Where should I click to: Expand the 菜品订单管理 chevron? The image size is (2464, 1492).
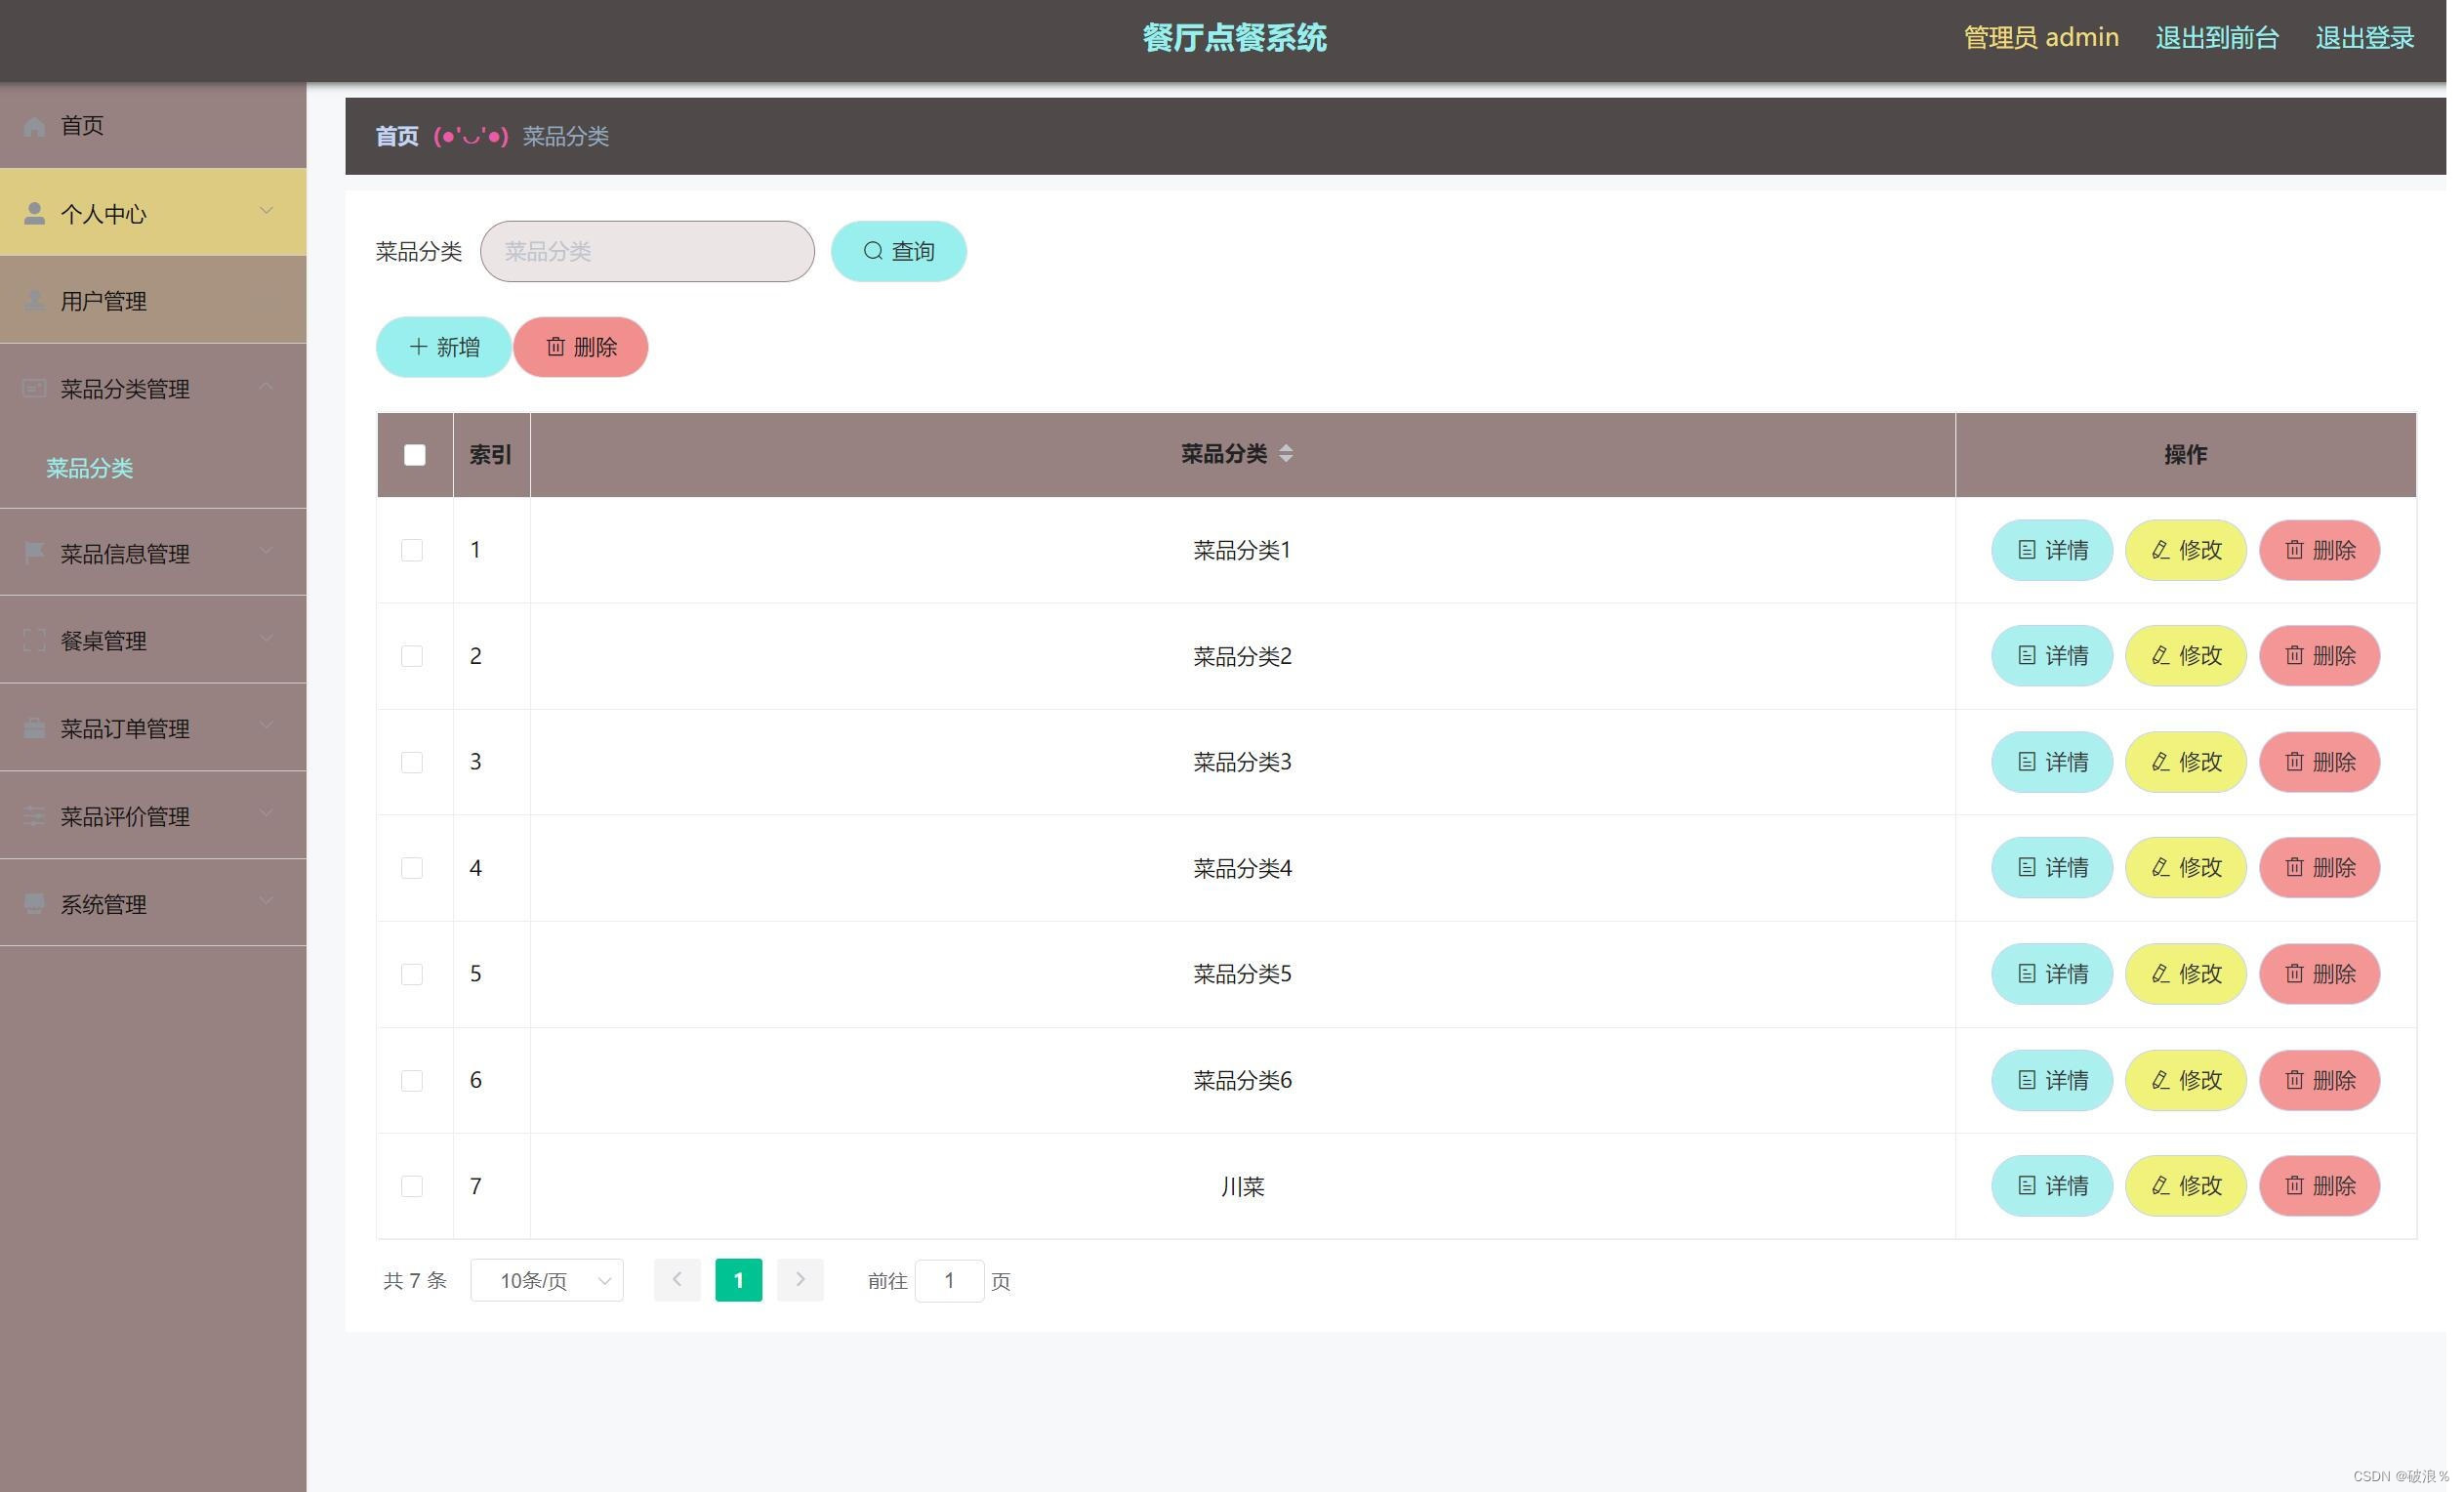(266, 726)
